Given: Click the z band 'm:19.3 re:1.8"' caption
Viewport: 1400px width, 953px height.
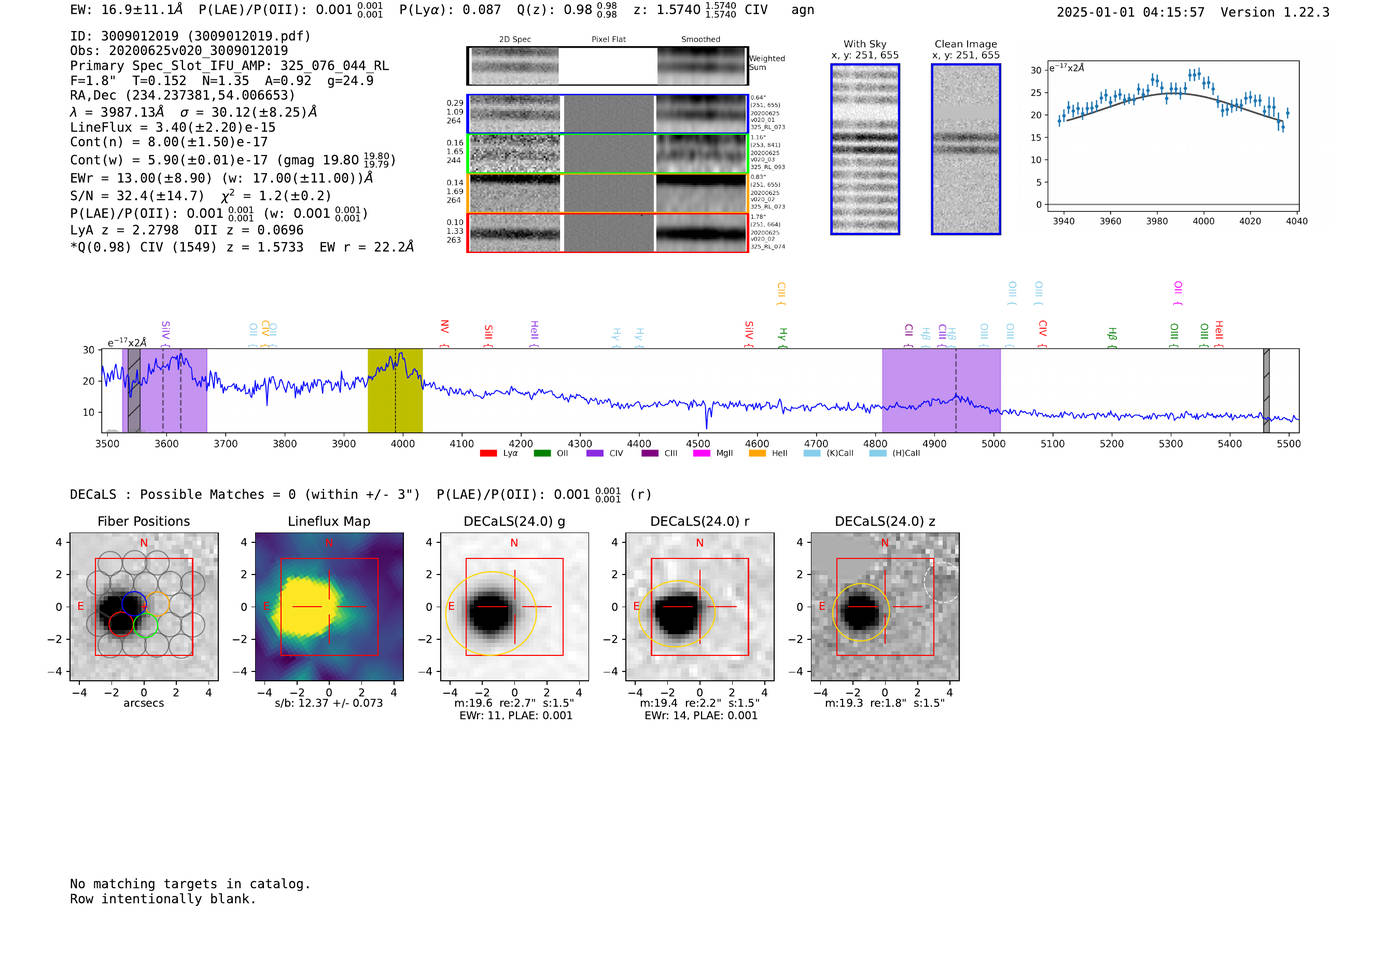Looking at the screenshot, I should pyautogui.click(x=885, y=703).
